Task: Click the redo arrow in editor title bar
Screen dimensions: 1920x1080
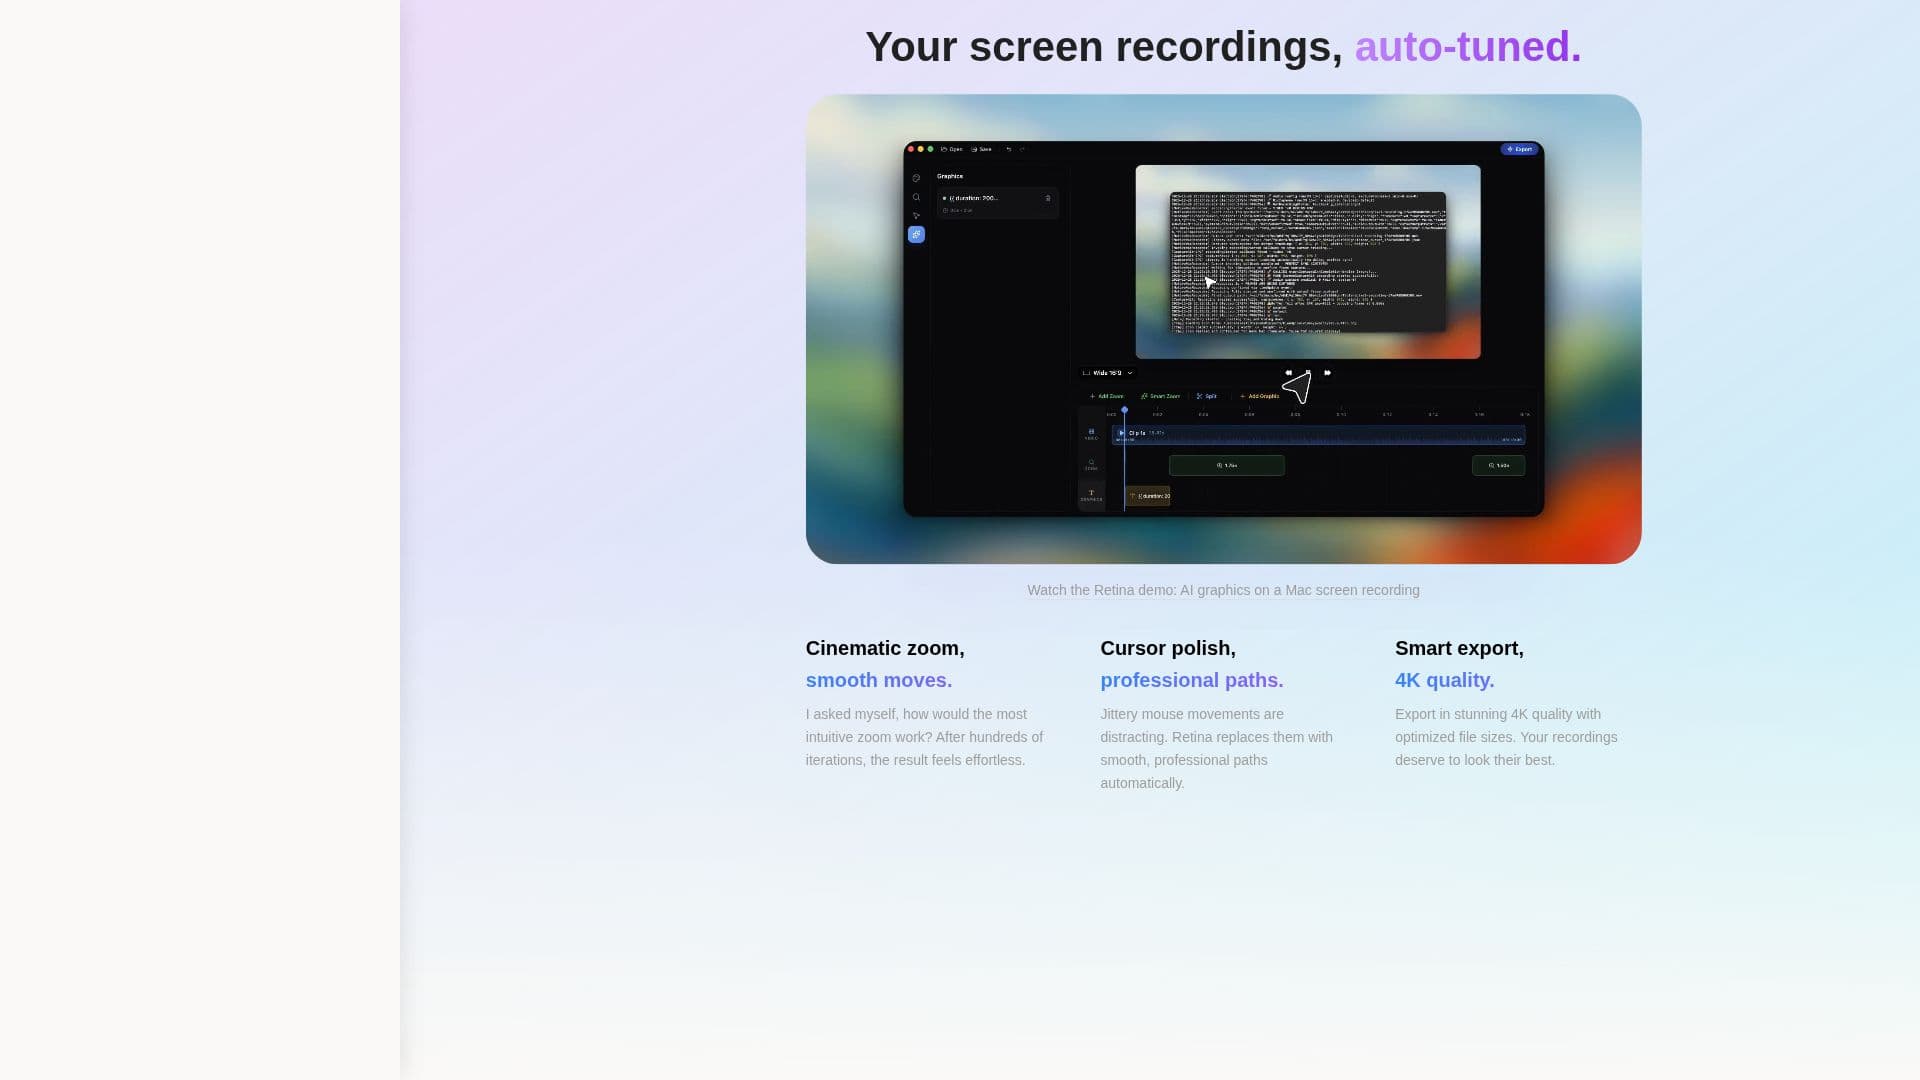Action: (1022, 149)
